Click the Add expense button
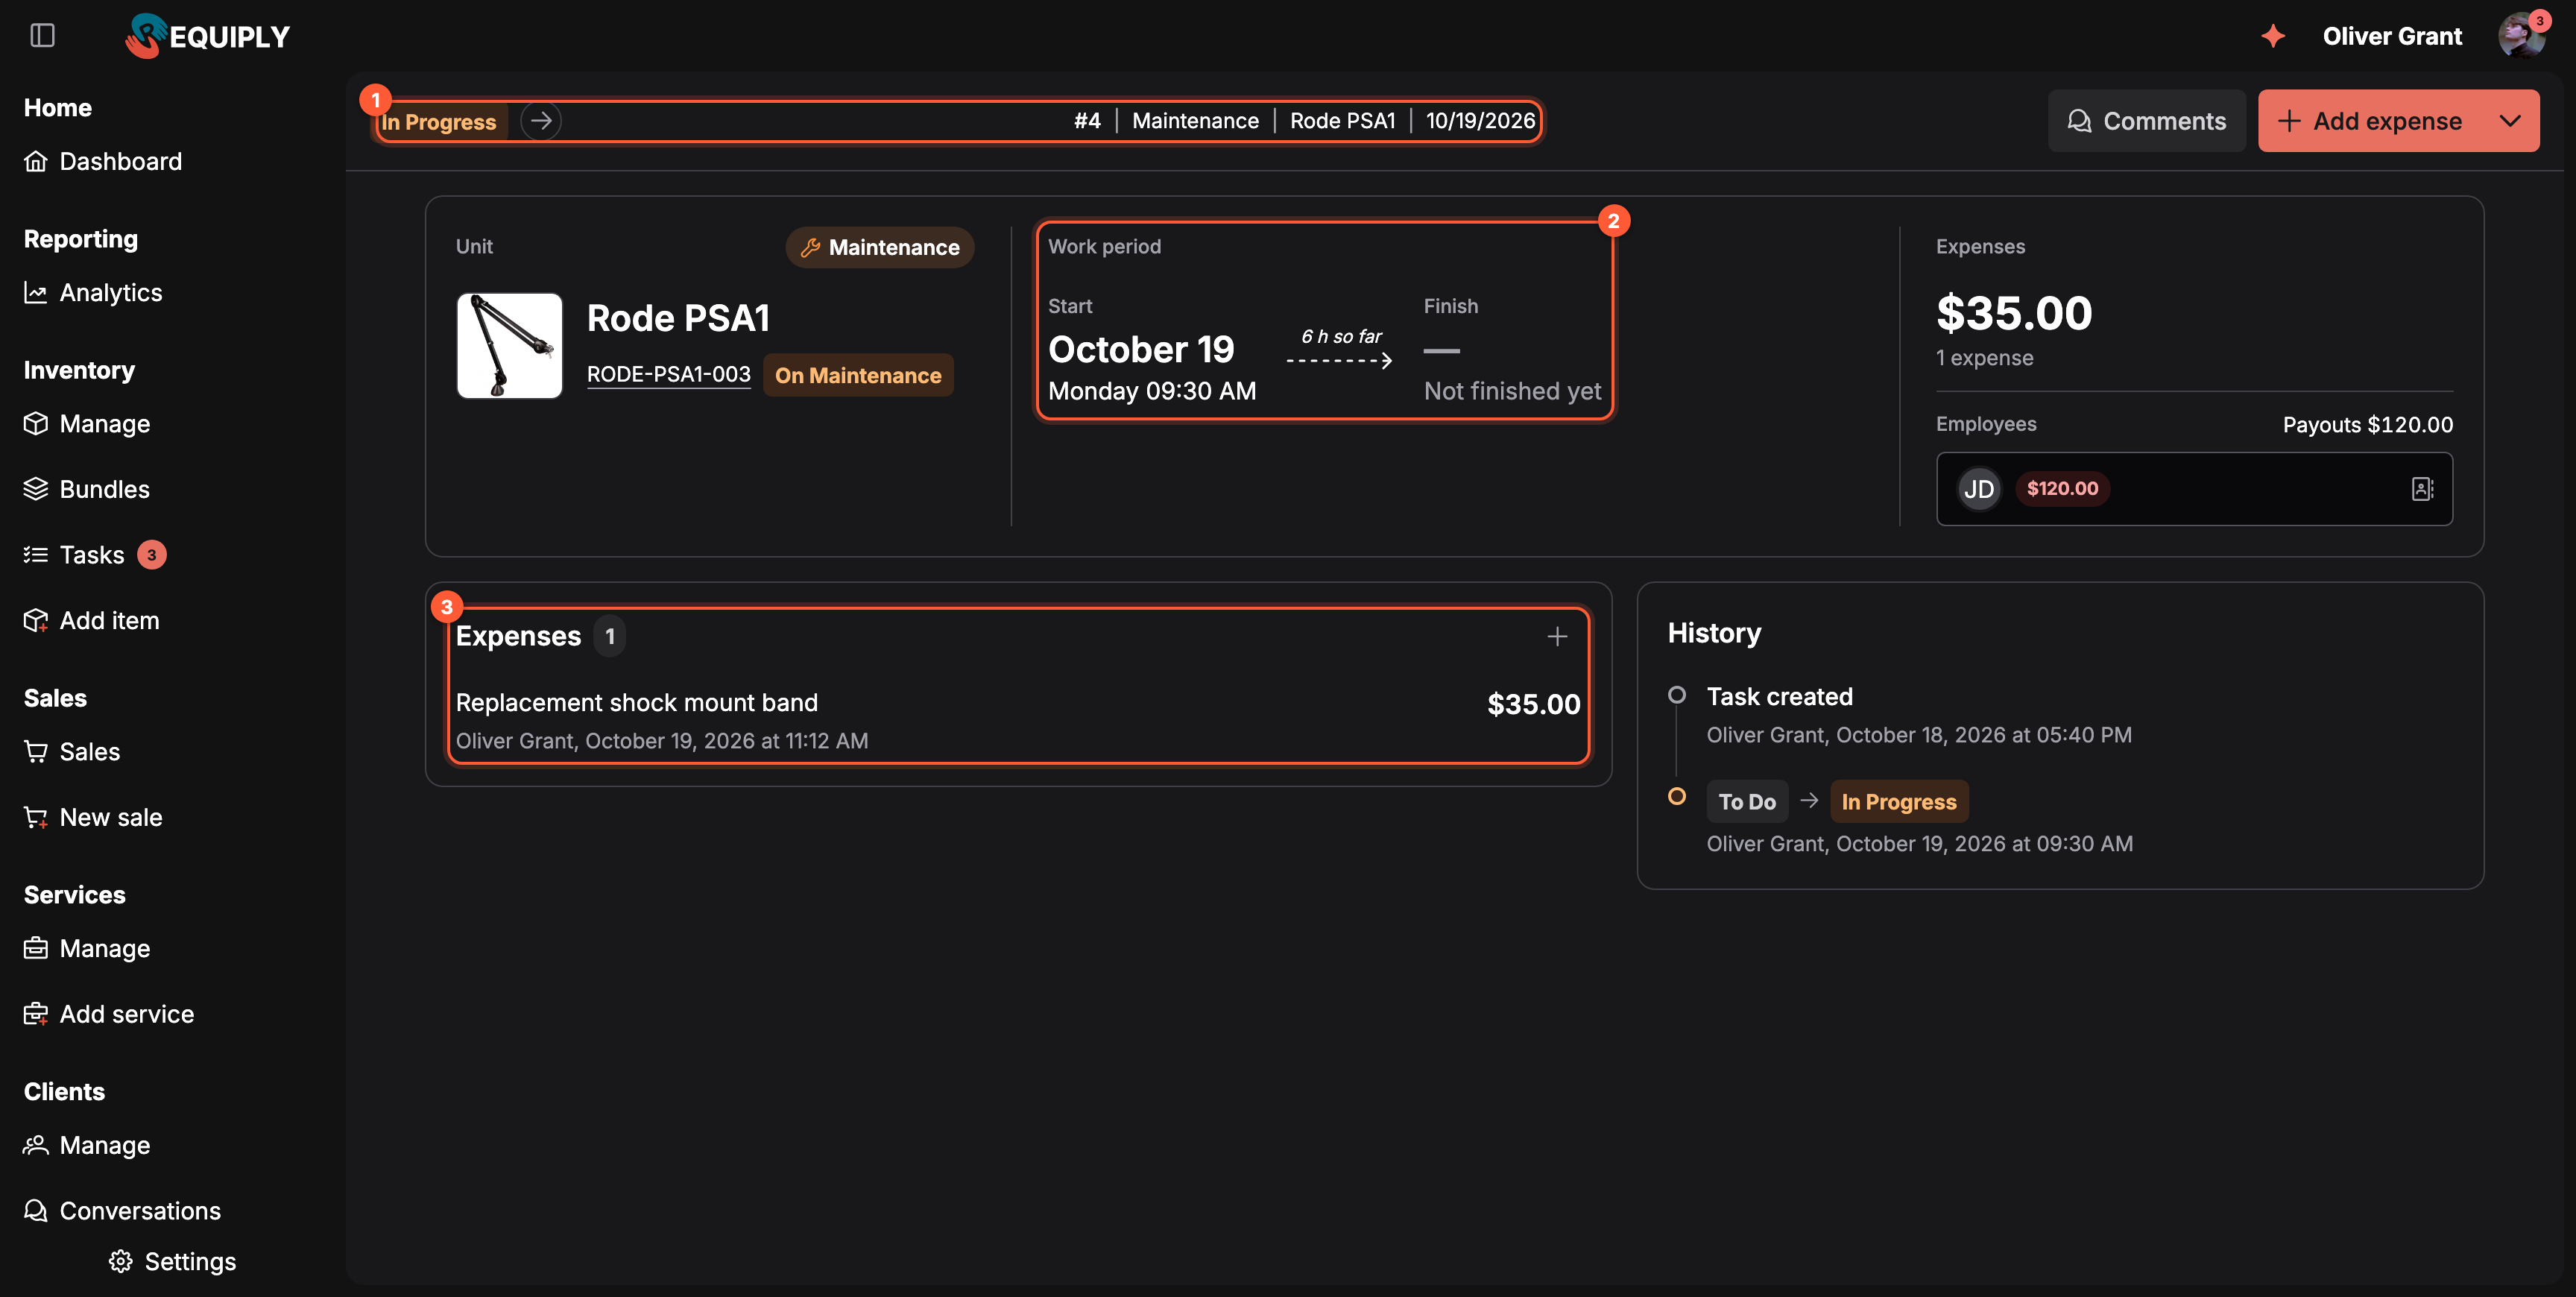Screen dimensions: 2576x1297 (x=2370, y=121)
